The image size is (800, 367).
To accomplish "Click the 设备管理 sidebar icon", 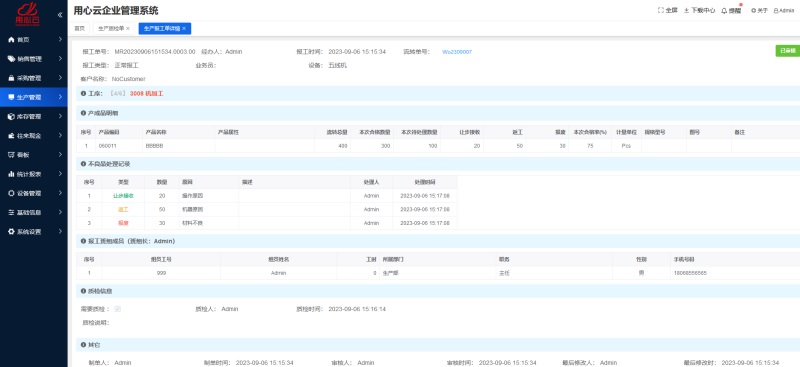I will point(11,193).
